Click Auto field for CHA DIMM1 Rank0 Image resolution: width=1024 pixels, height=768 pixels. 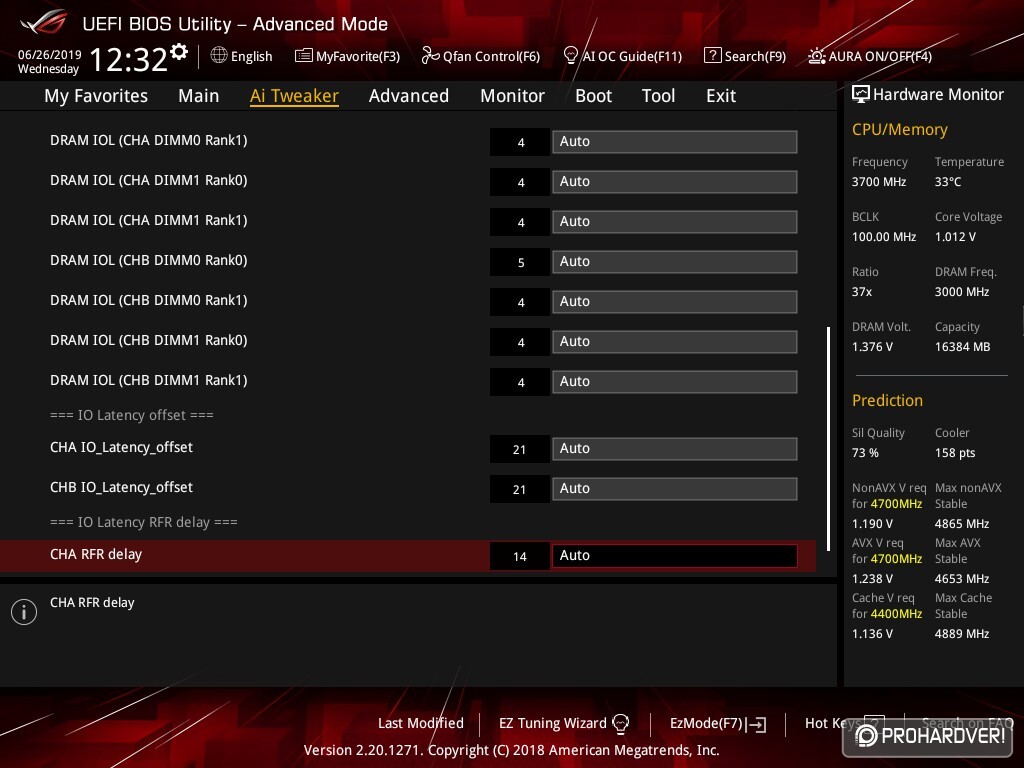pos(675,182)
